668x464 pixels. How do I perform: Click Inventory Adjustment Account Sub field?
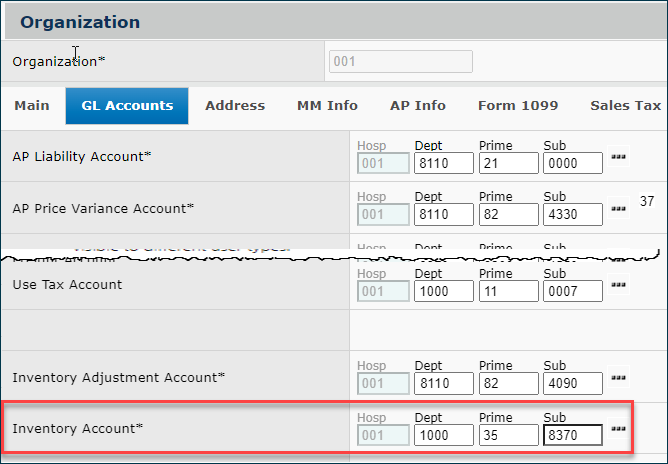click(572, 384)
